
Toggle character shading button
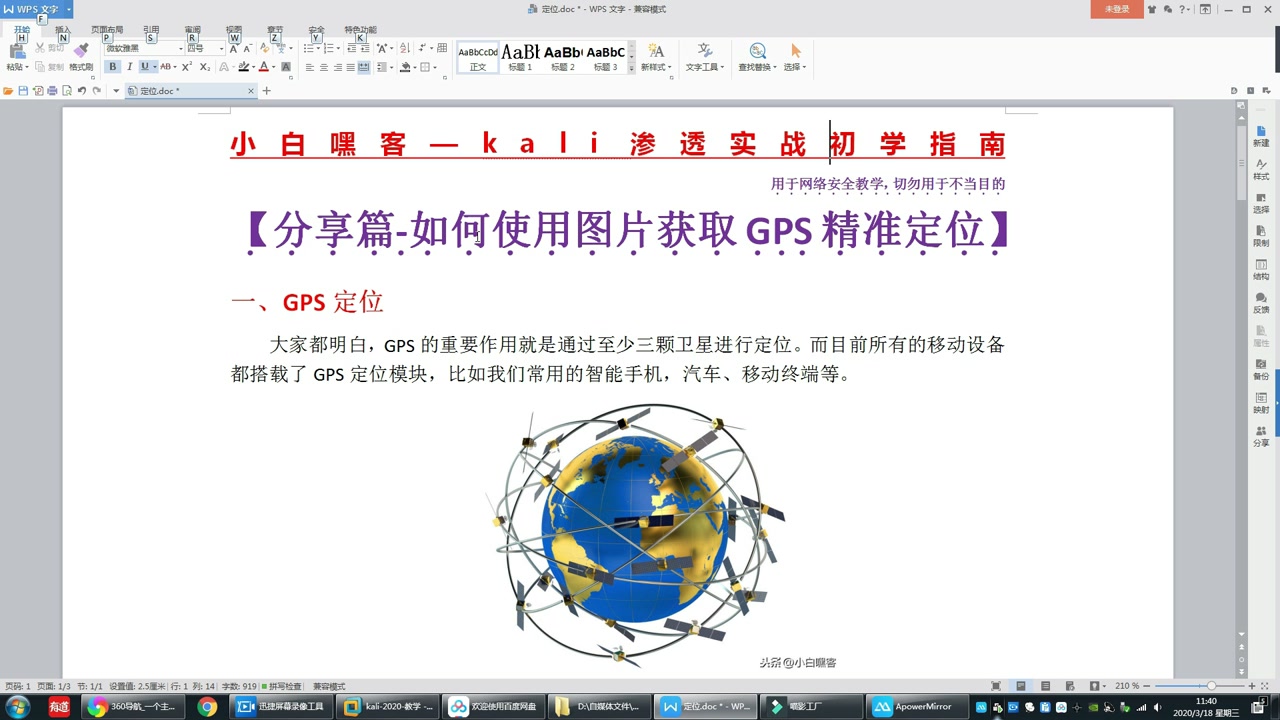click(286, 67)
